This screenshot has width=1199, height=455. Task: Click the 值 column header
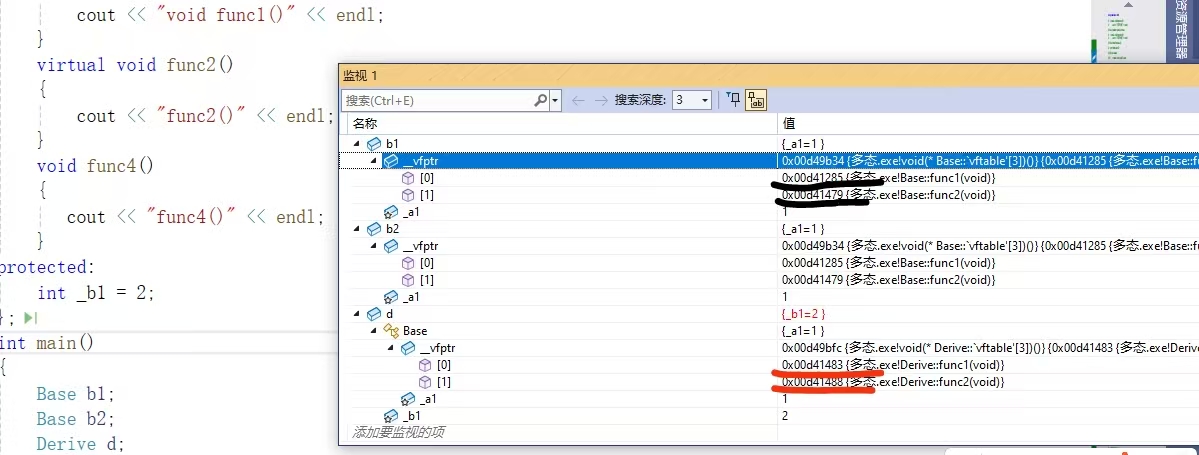(x=788, y=123)
